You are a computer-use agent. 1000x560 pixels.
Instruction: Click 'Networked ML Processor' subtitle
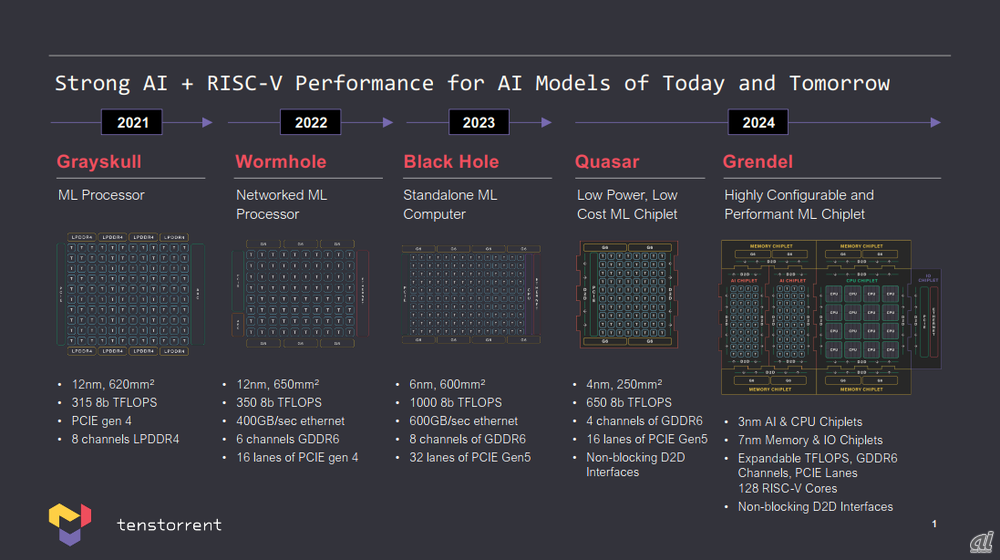click(281, 205)
